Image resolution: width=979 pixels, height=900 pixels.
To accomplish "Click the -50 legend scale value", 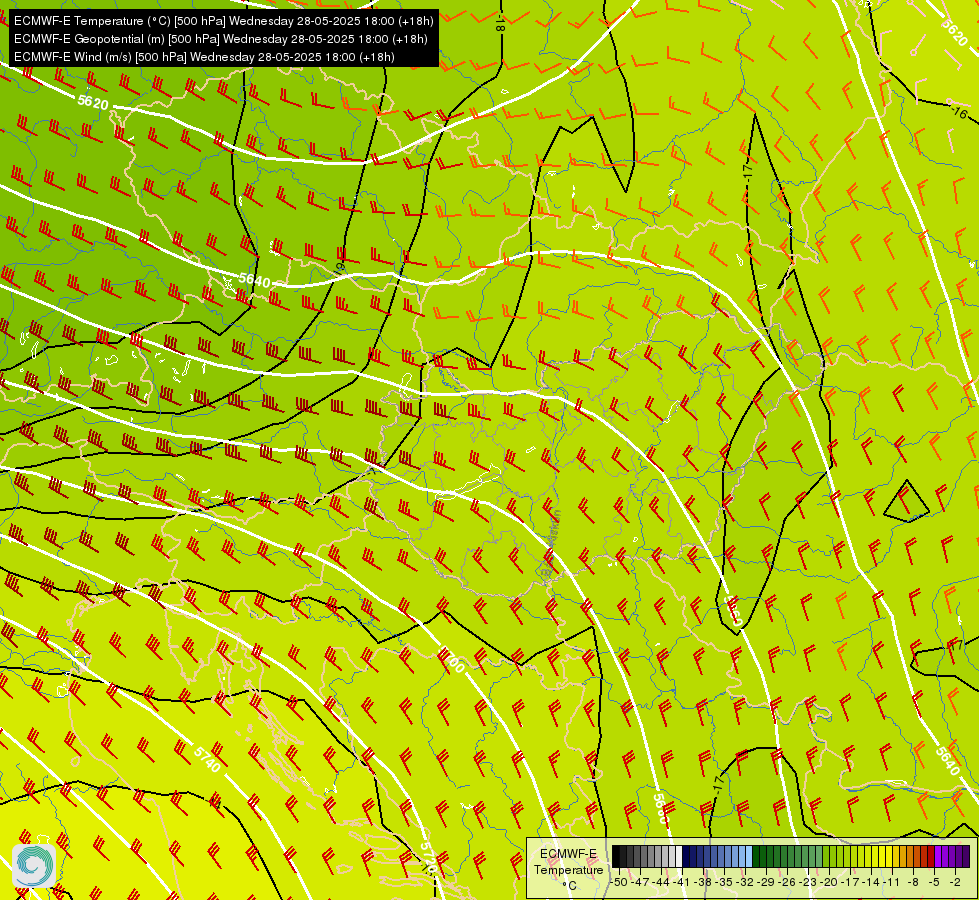I will 619,882.
